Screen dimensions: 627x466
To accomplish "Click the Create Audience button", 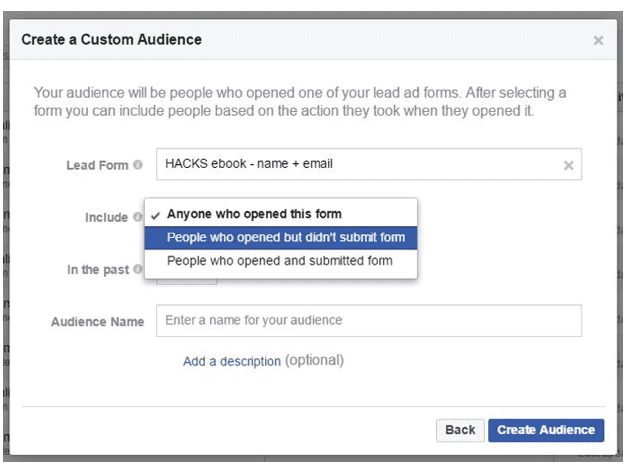I will click(546, 430).
